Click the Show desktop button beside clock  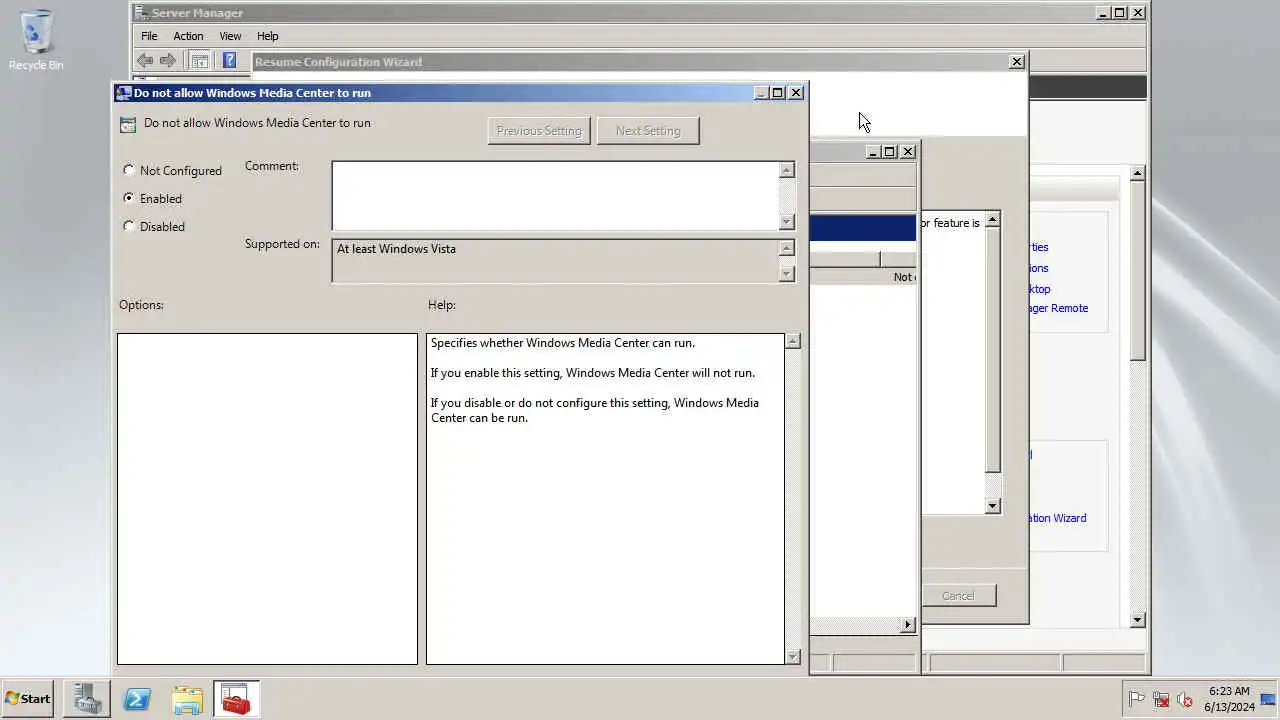click(1268, 699)
